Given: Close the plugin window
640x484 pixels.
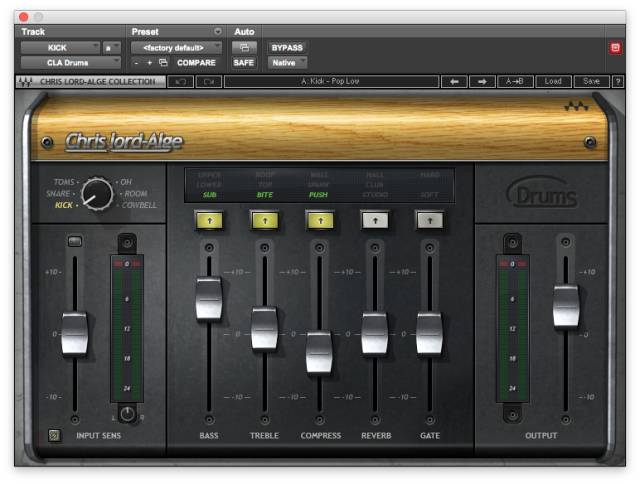Looking at the screenshot, I should click(24, 17).
